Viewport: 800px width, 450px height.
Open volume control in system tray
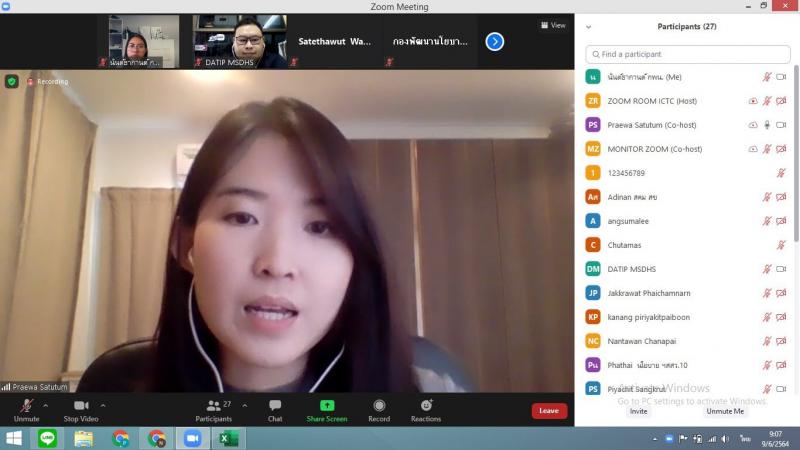coord(725,439)
